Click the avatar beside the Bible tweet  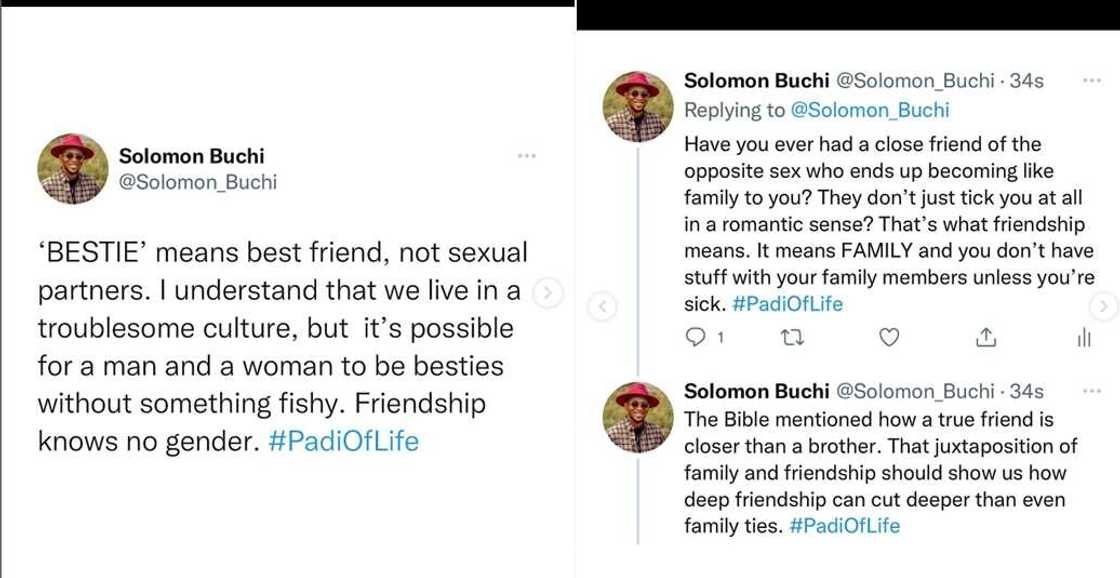coord(640,412)
